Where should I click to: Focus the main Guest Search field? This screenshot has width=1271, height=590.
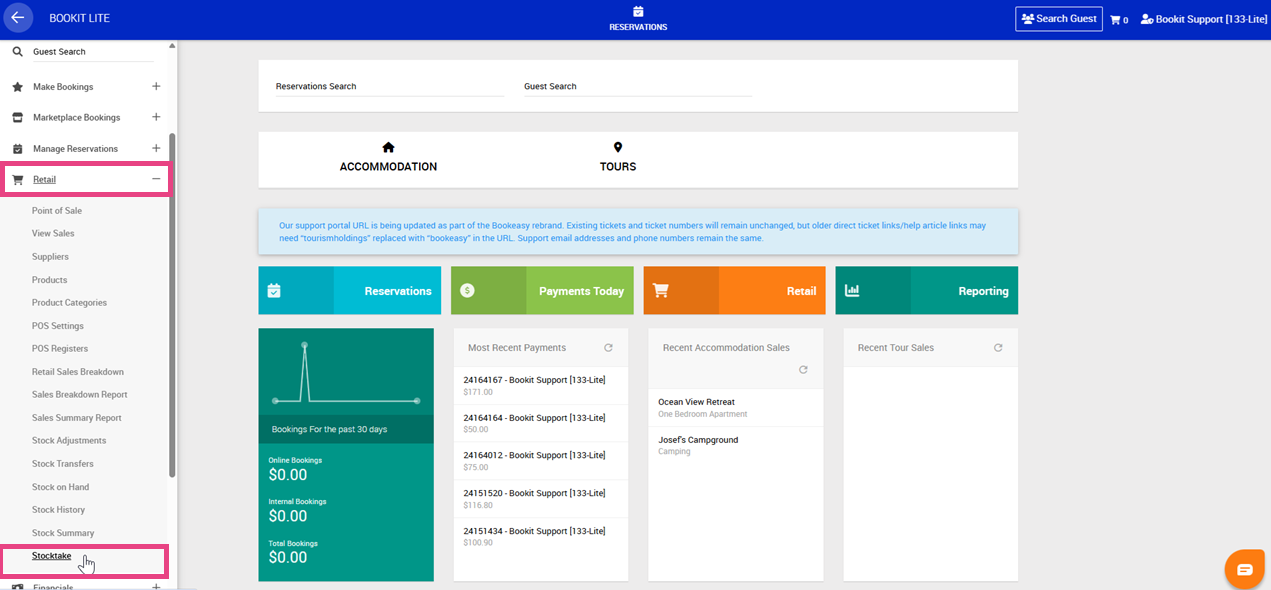[x=637, y=87]
